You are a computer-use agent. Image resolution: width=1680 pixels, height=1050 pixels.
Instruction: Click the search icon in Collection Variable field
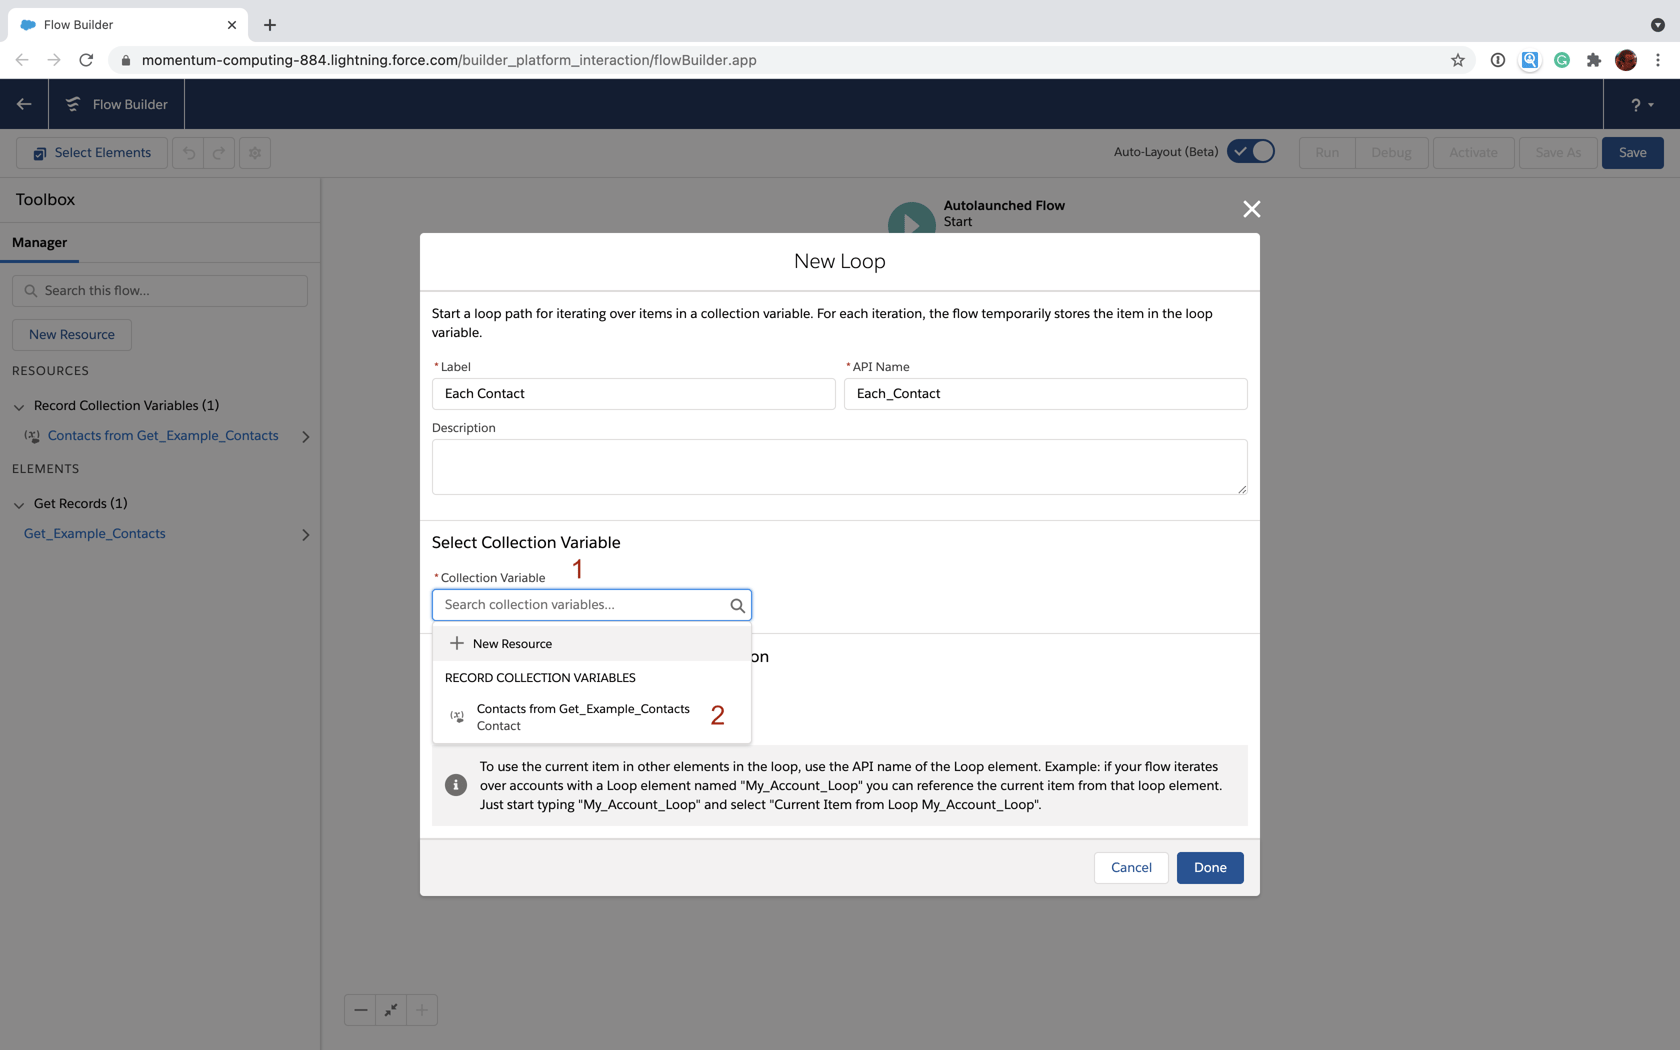click(x=737, y=604)
